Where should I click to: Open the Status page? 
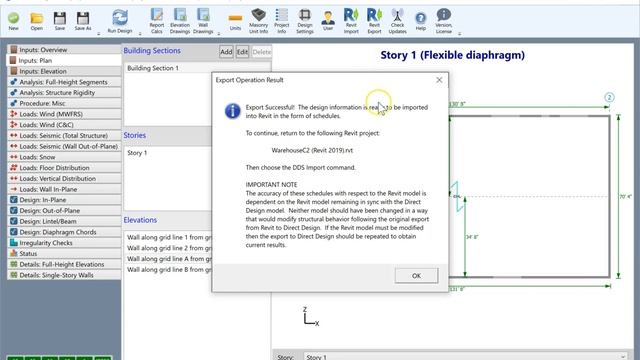64,253
